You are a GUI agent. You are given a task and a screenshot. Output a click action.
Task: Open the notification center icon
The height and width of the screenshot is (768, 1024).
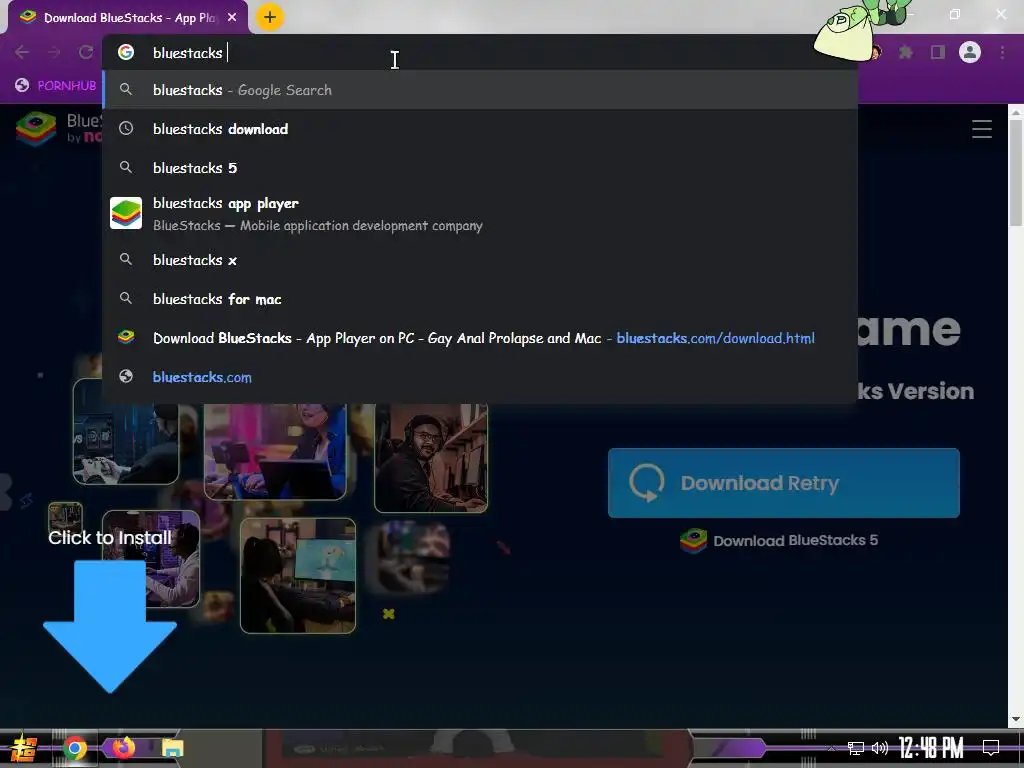pos(991,748)
